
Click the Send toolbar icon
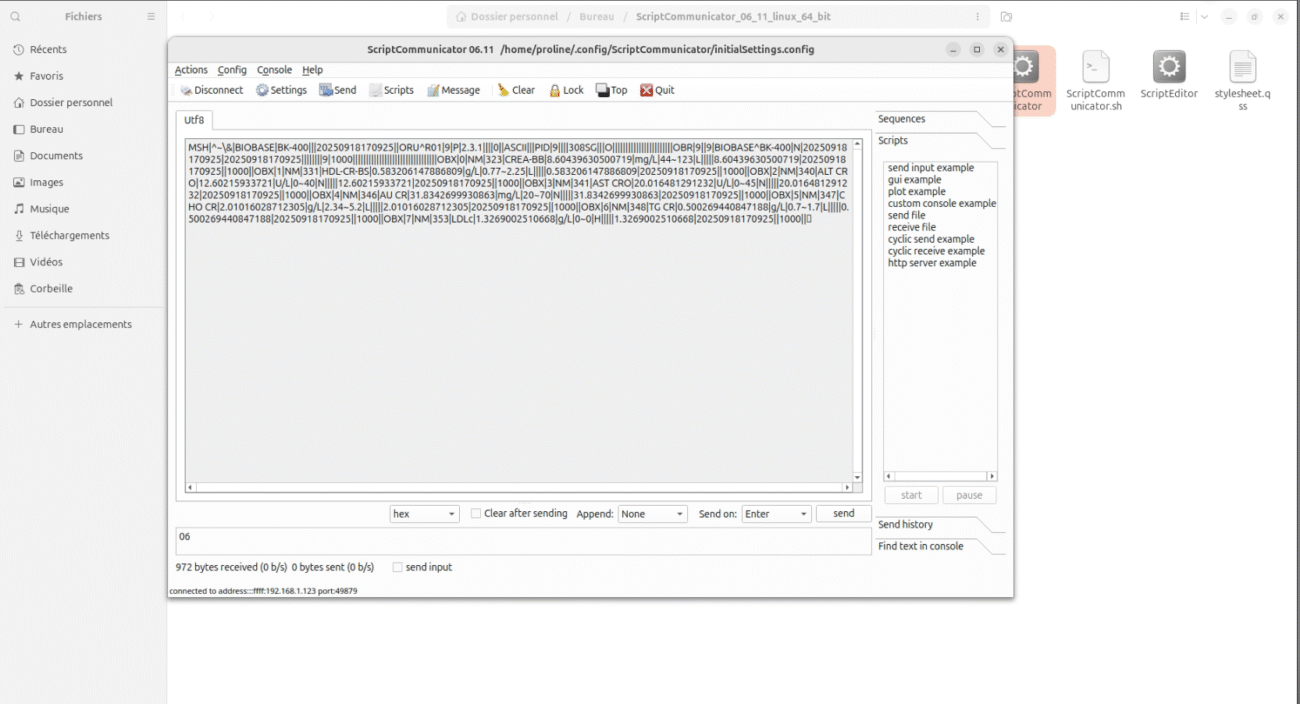tap(338, 90)
